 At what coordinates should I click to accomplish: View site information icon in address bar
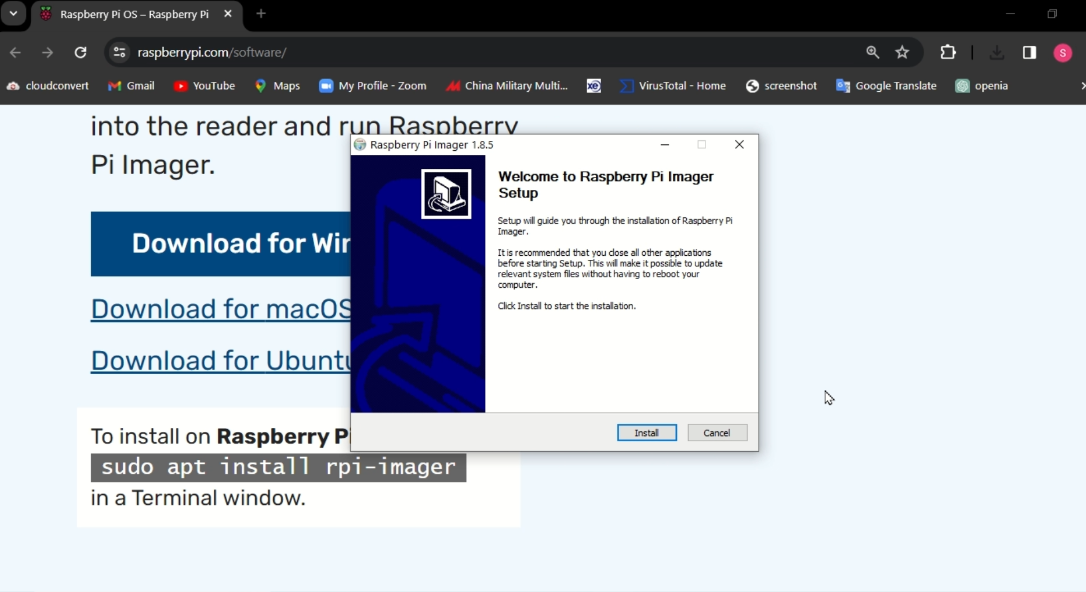coord(119,53)
